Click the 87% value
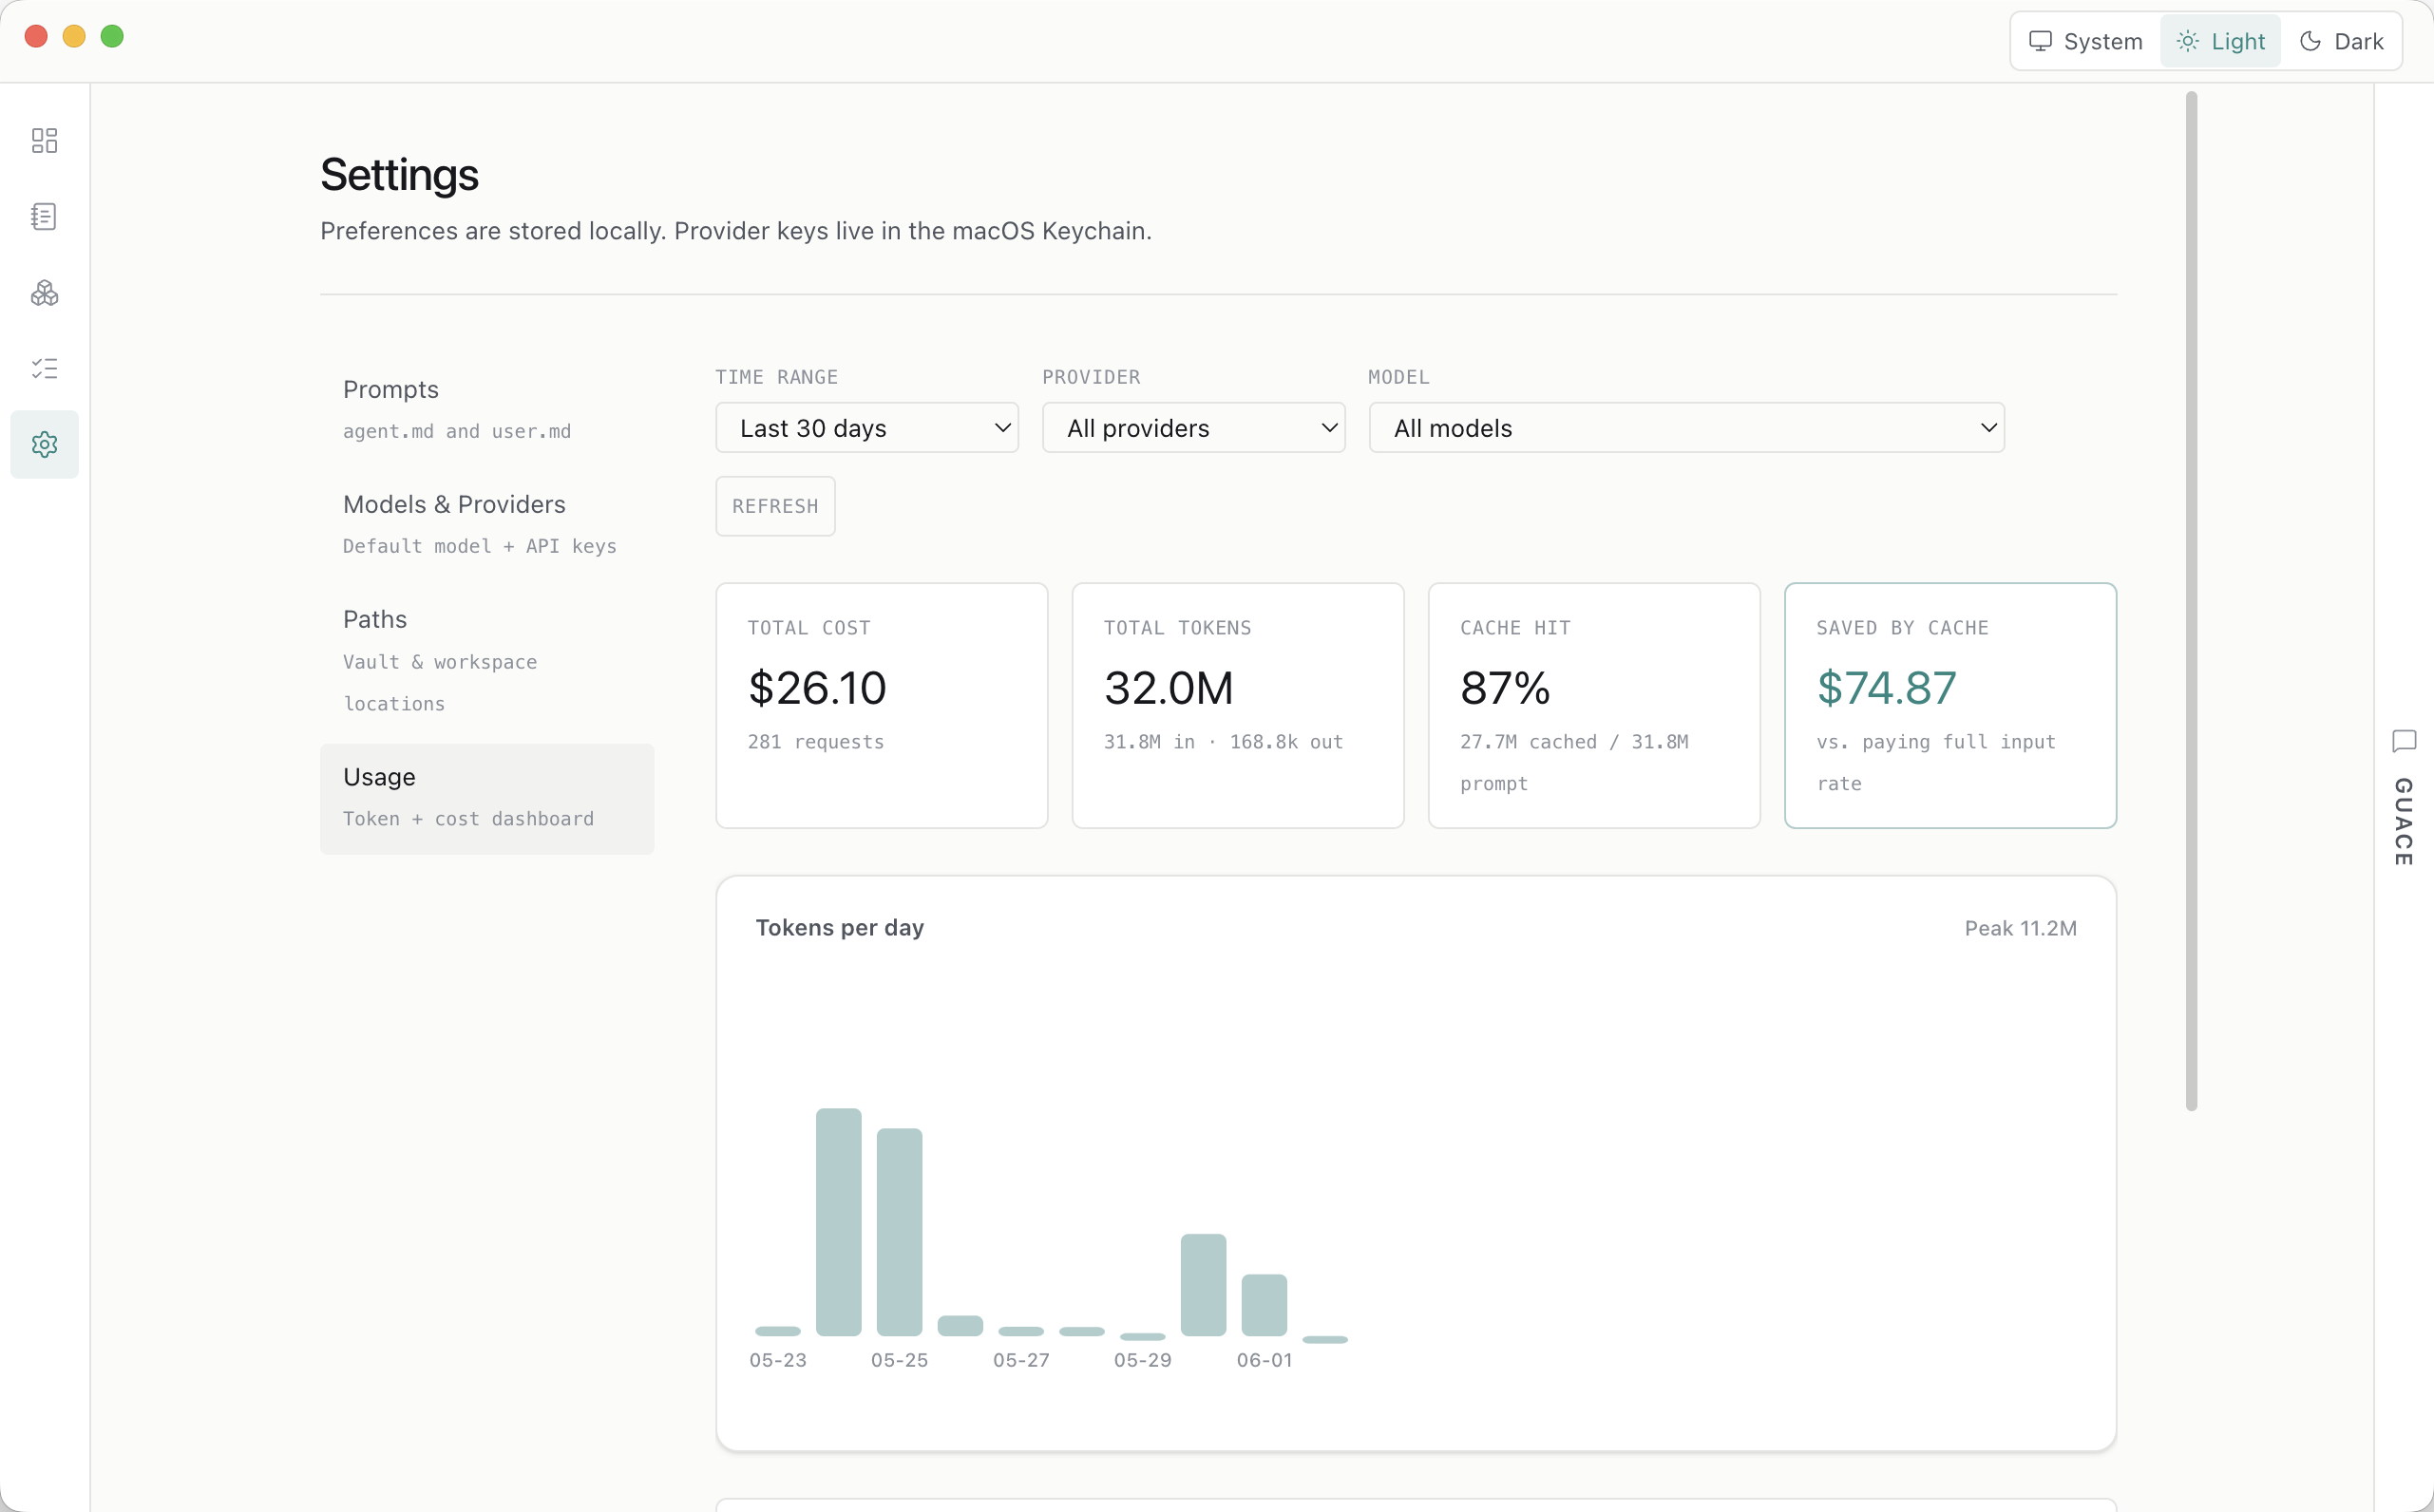The image size is (2434, 1512). 1505,688
